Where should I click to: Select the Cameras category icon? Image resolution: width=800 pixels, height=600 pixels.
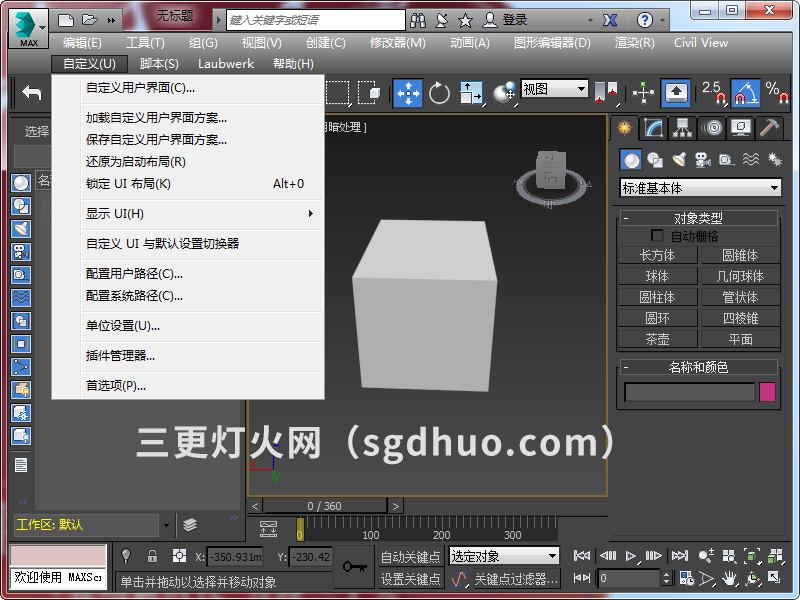pos(703,160)
